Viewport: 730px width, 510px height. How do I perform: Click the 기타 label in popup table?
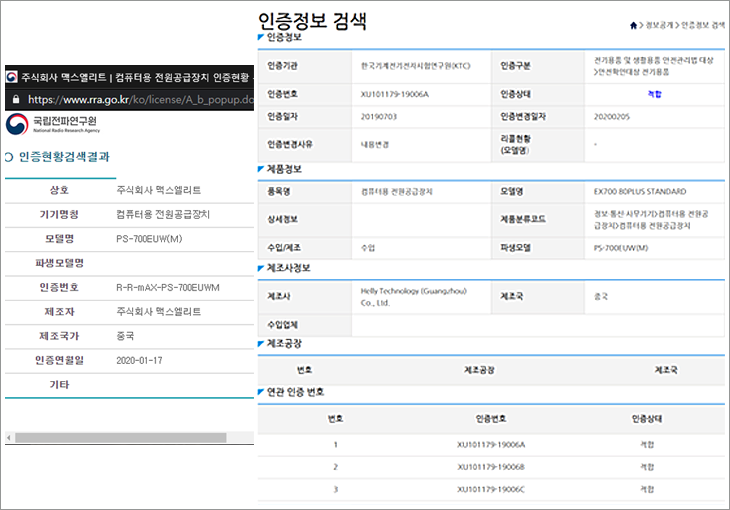click(x=60, y=385)
